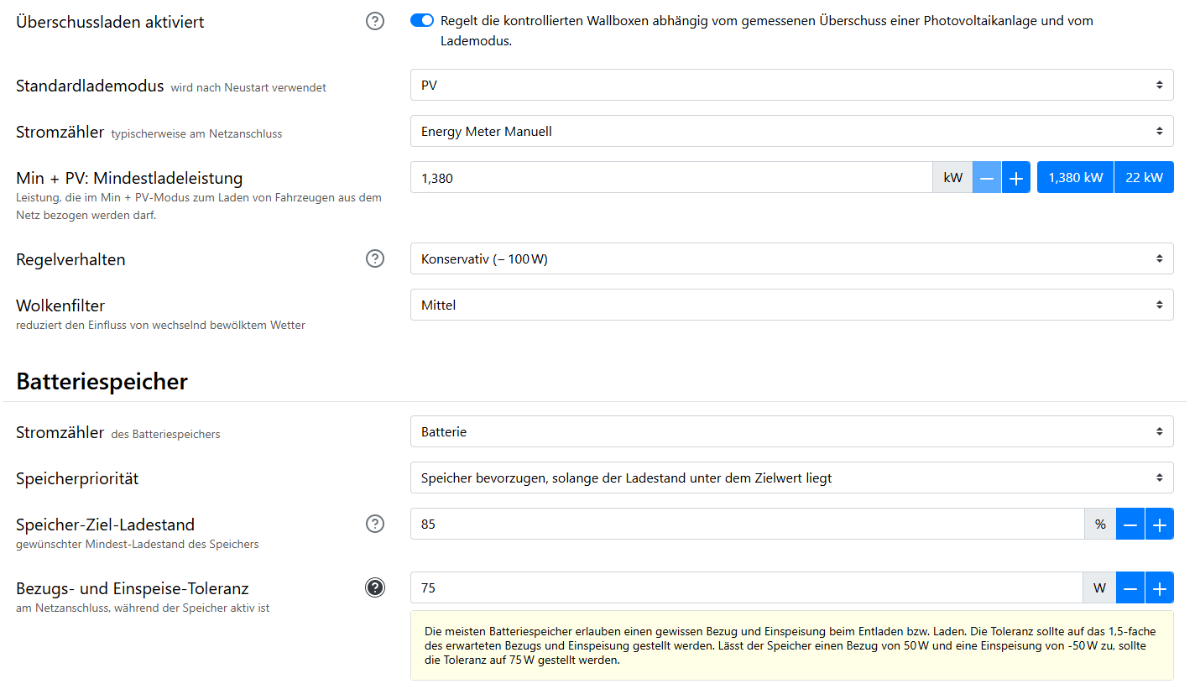Open the Standardlademodus dropdown showing PV
The image size is (1200, 689).
pos(791,85)
